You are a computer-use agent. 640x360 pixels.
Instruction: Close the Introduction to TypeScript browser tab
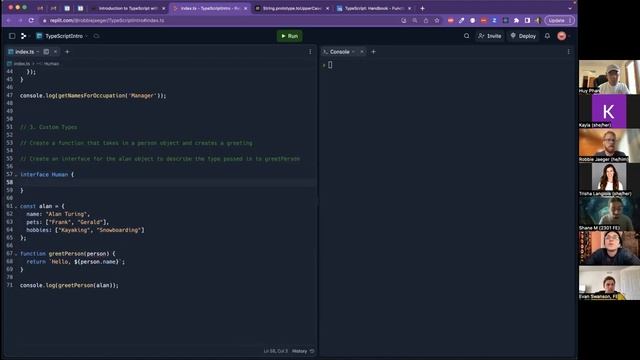164,8
